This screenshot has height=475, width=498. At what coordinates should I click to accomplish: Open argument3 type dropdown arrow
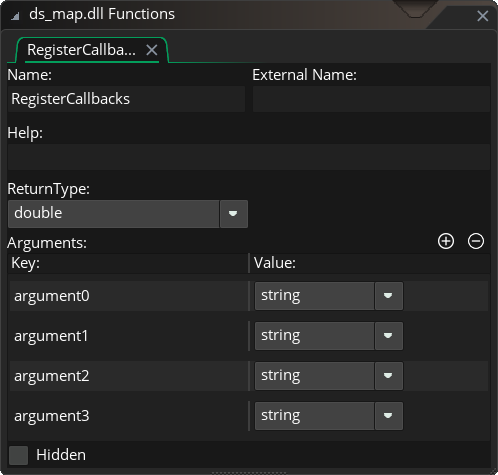(388, 416)
